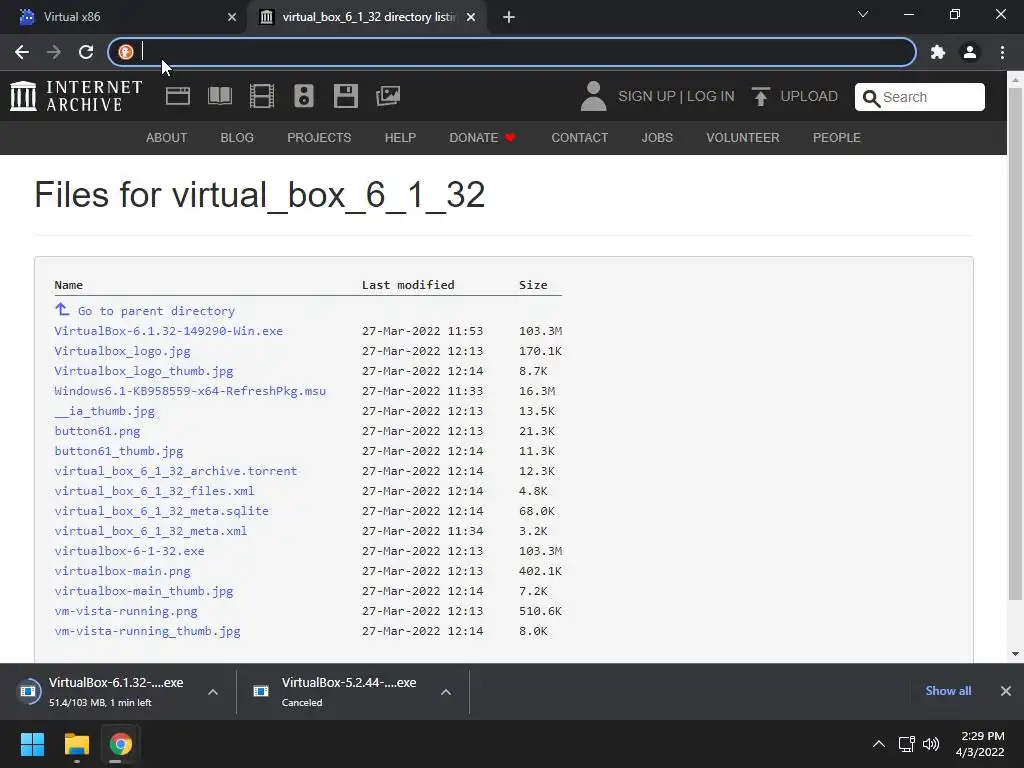Open the JOBS menu item
1024x768 pixels.
tap(657, 138)
